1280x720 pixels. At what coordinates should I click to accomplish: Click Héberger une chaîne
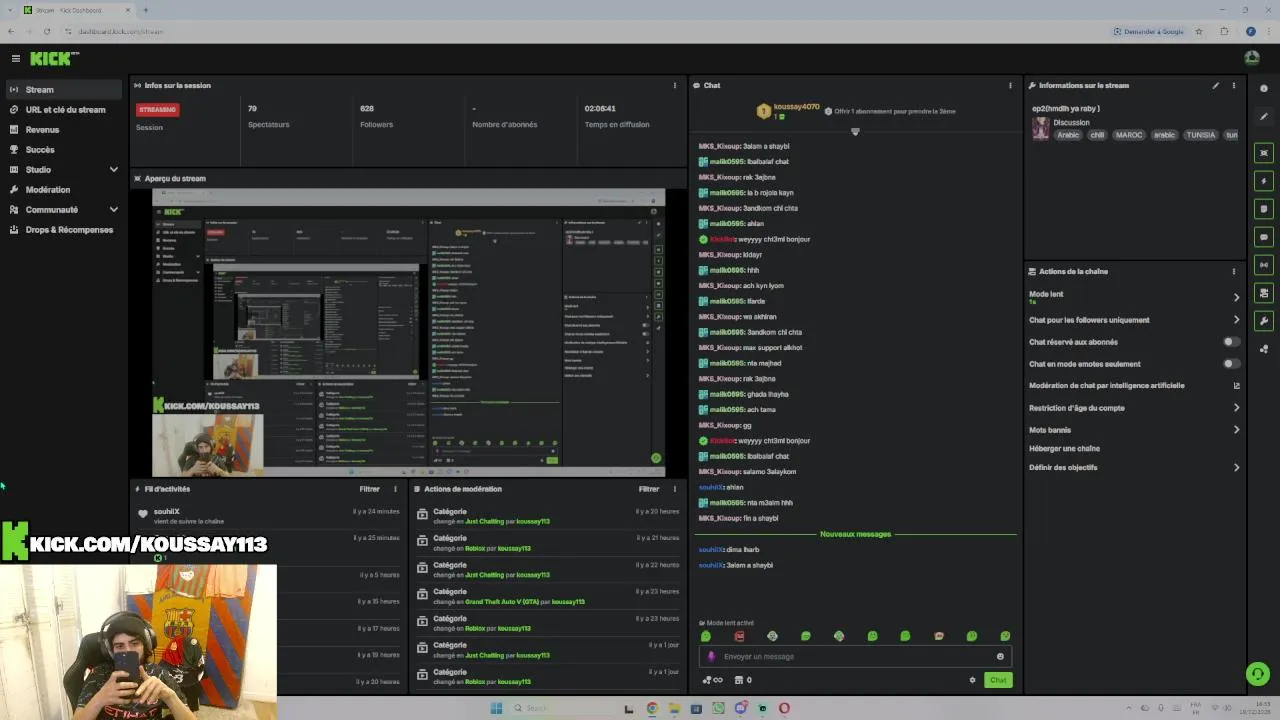[x=1064, y=449]
